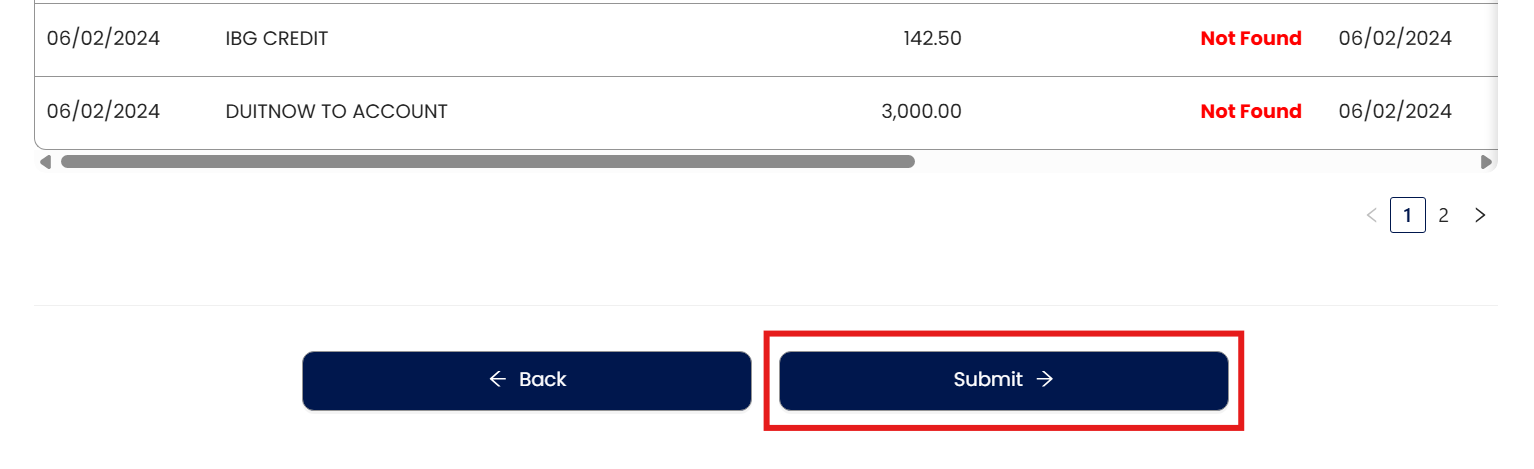Click the leftmost date in DUITNOW row

click(x=103, y=111)
